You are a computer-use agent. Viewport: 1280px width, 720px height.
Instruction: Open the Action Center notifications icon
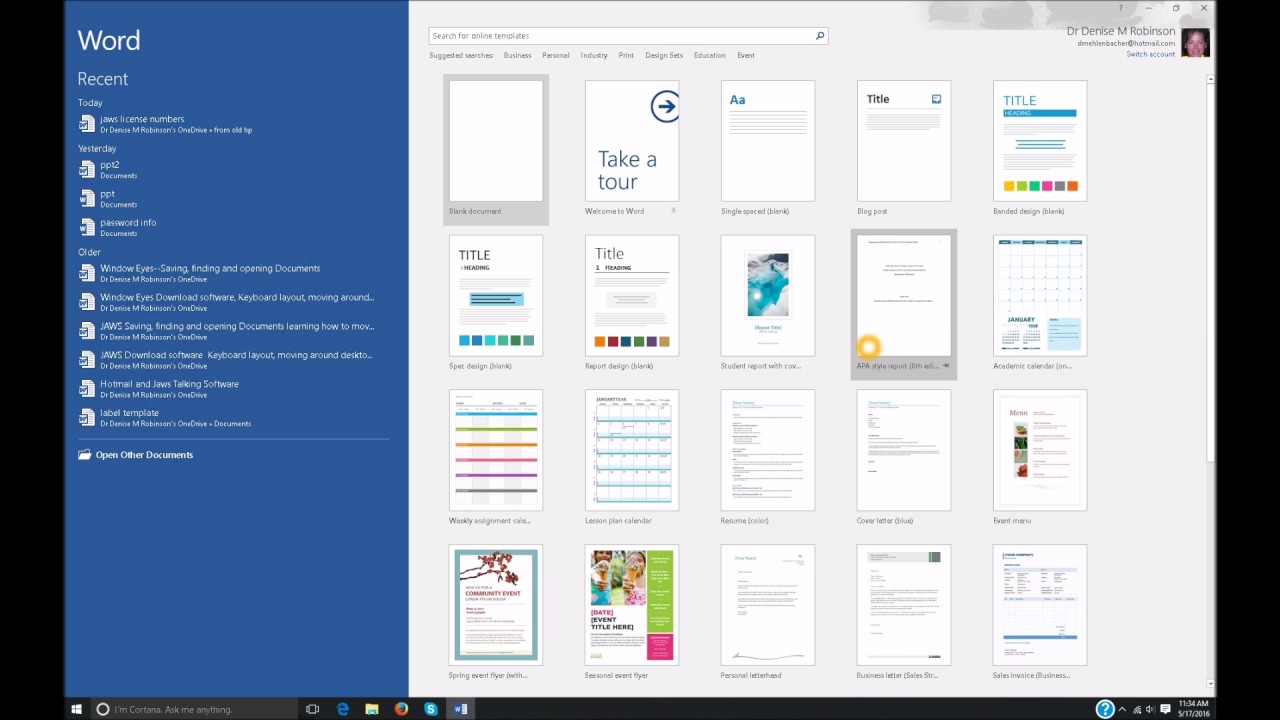[x=1165, y=709]
